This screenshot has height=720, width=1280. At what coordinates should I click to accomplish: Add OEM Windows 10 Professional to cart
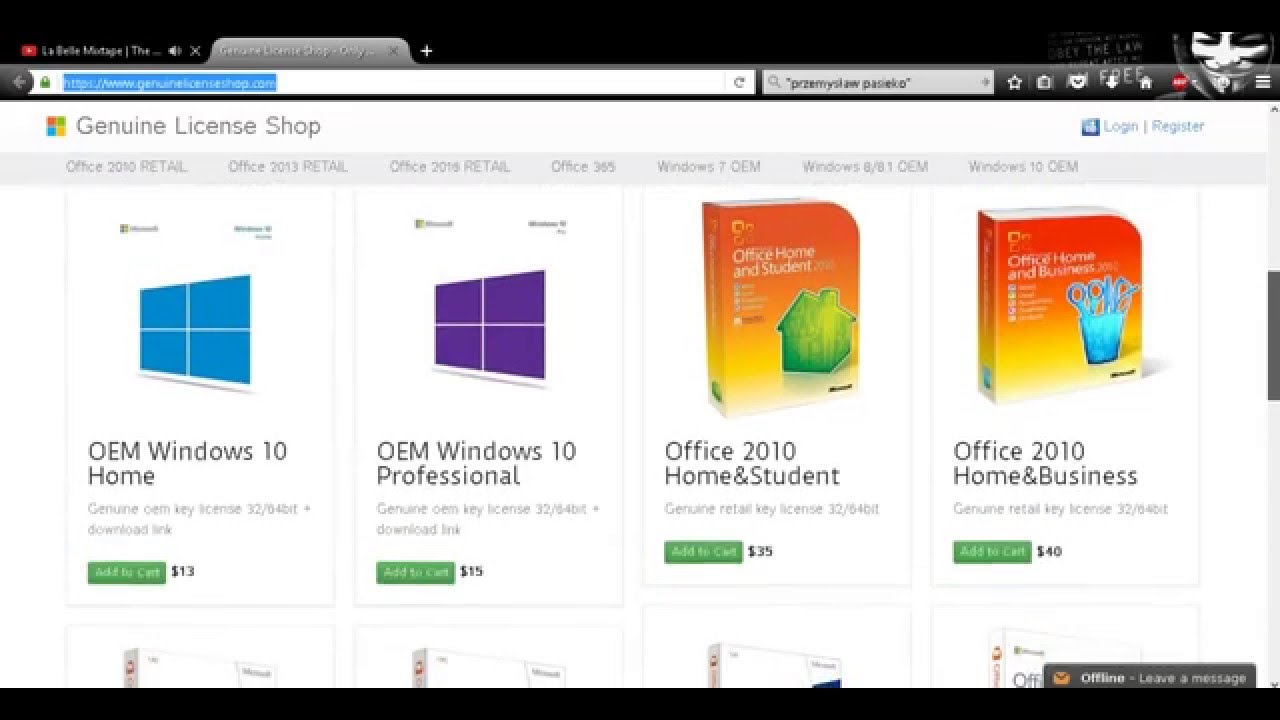[x=416, y=572]
